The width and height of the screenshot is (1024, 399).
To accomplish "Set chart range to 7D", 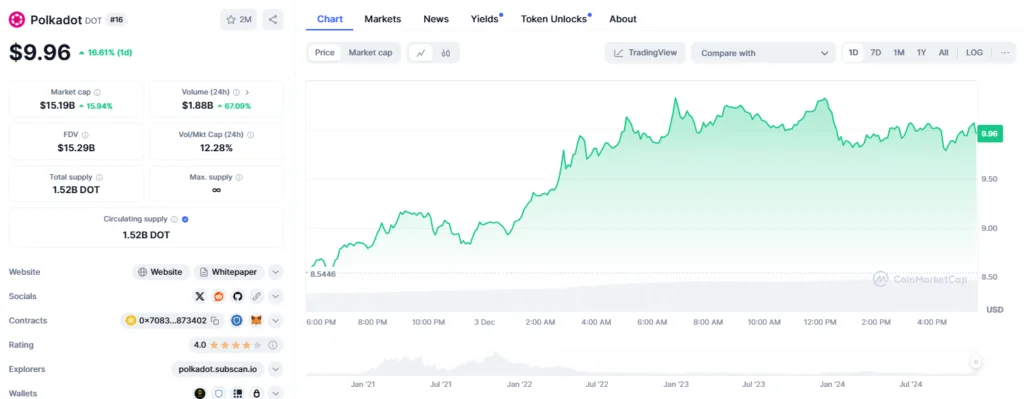I will coord(876,53).
